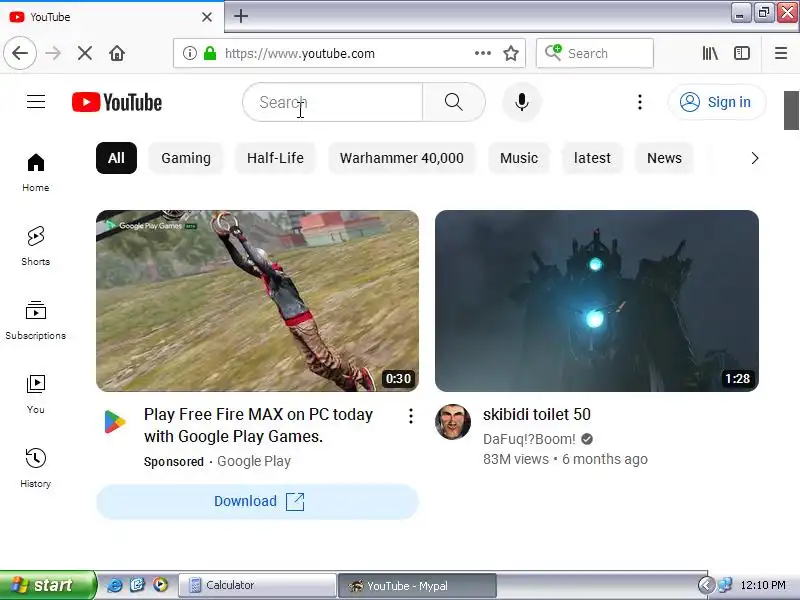The image size is (800, 600).
Task: Open Subscriptions in the sidebar
Action: 36,320
